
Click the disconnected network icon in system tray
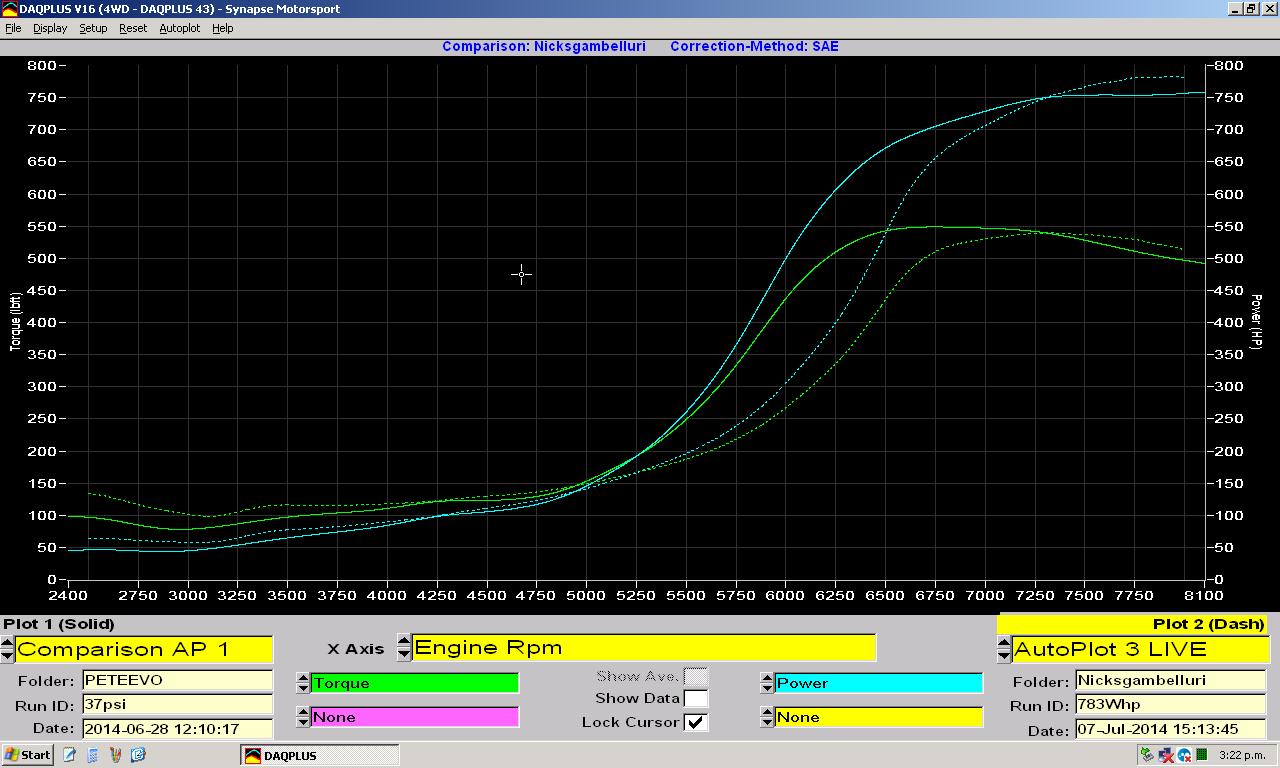[1165, 755]
